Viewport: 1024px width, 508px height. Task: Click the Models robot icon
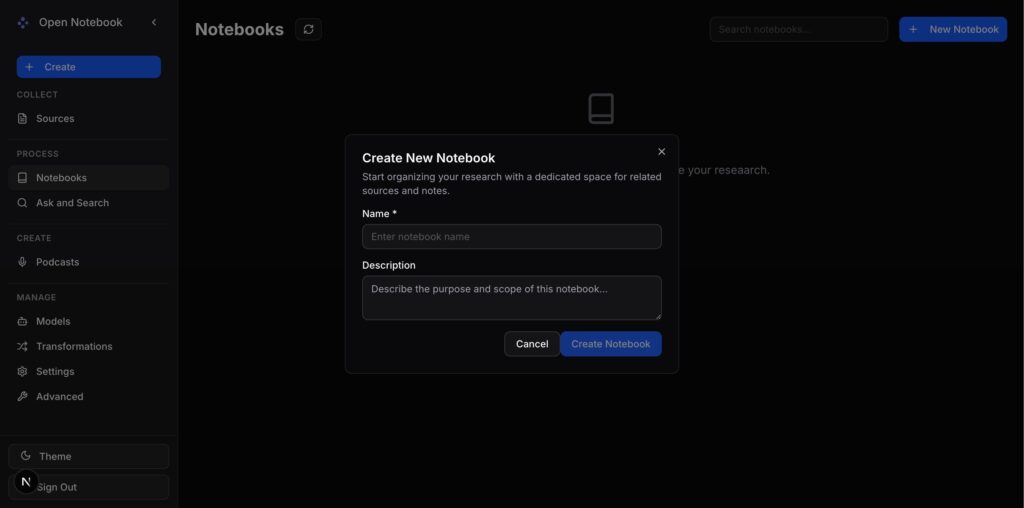pyautogui.click(x=23, y=321)
